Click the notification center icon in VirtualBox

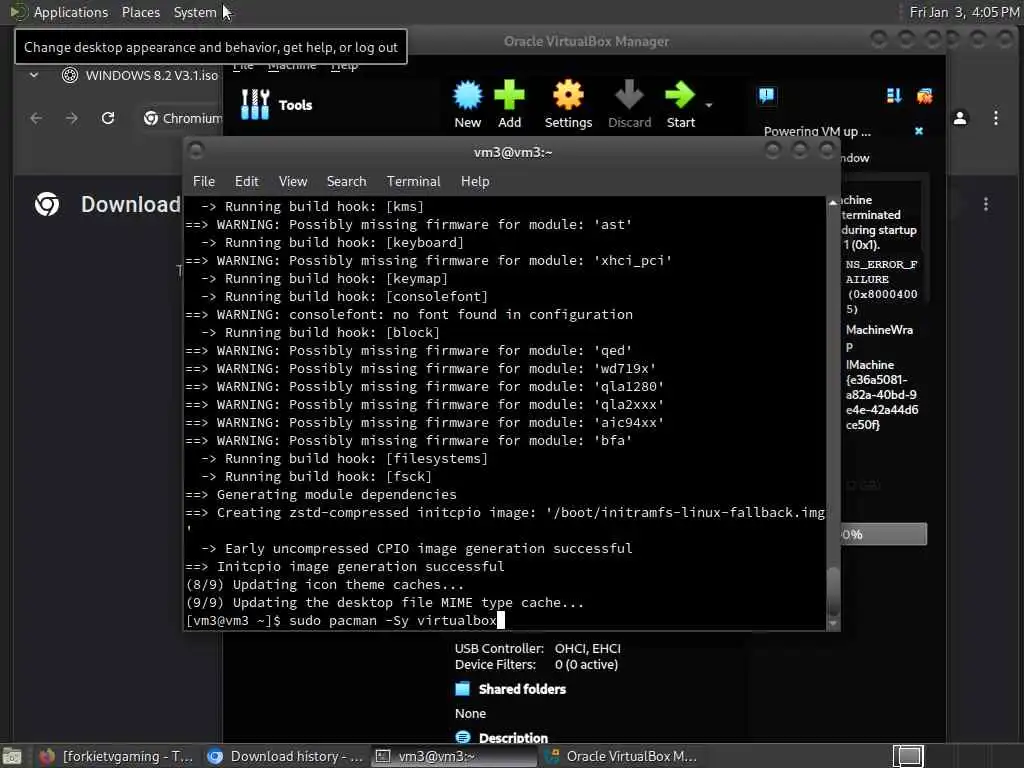pyautogui.click(x=767, y=96)
